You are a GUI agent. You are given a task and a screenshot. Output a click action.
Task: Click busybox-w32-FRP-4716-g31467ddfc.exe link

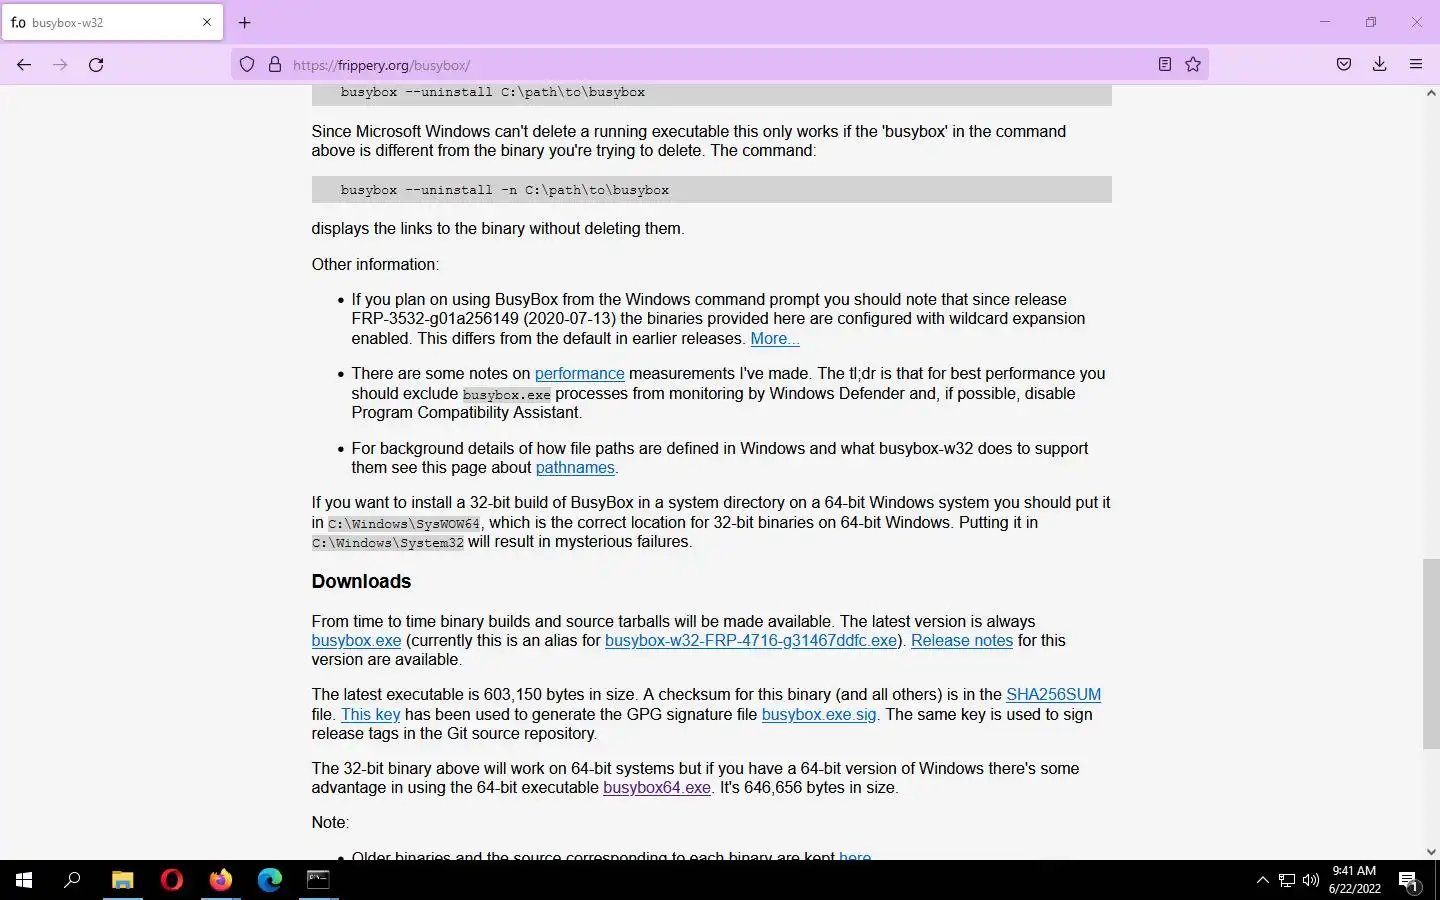click(x=751, y=640)
